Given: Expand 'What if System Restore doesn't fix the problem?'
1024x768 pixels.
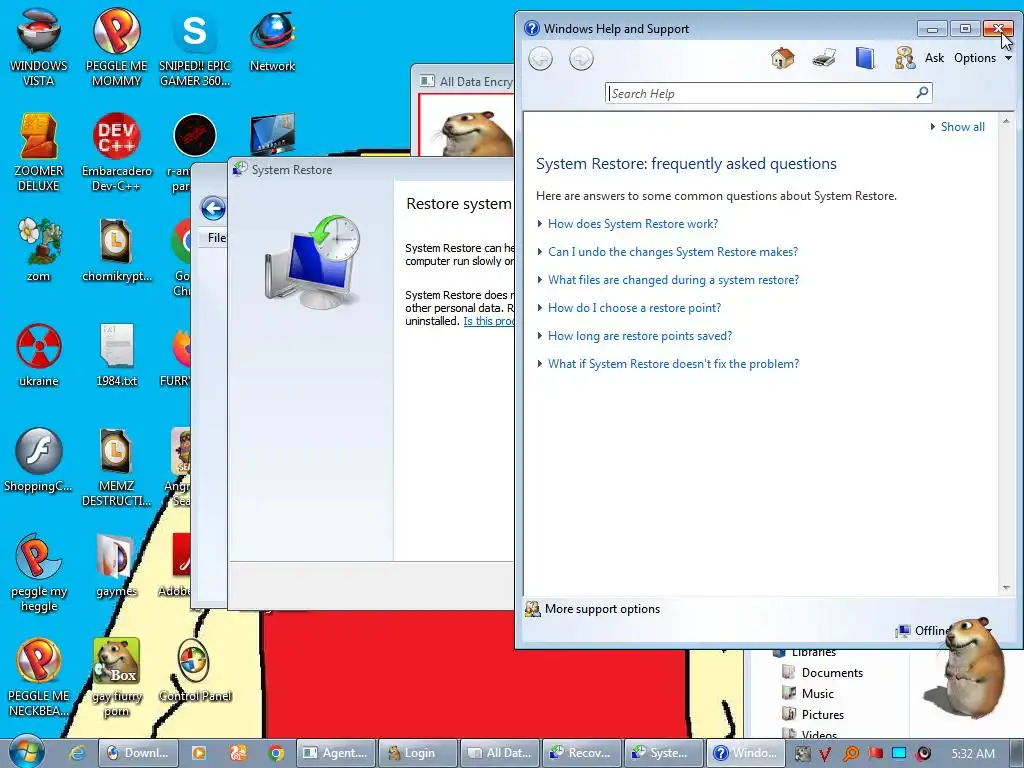Looking at the screenshot, I should point(673,364).
